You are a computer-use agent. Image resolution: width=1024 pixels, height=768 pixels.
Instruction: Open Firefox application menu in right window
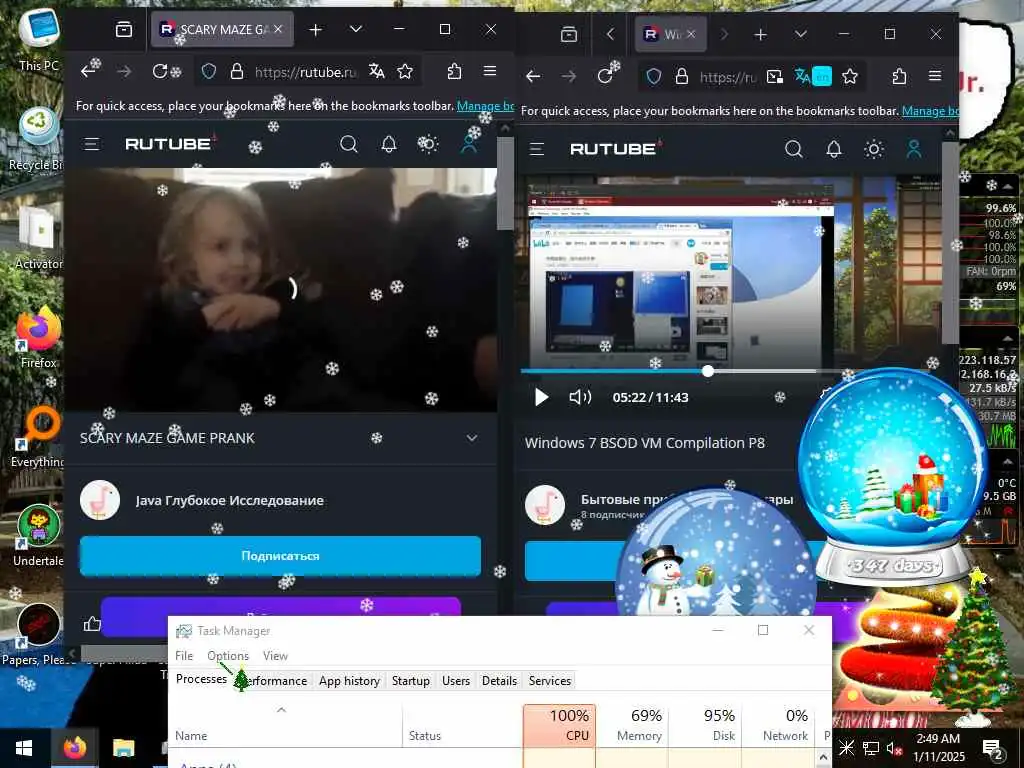click(x=935, y=76)
